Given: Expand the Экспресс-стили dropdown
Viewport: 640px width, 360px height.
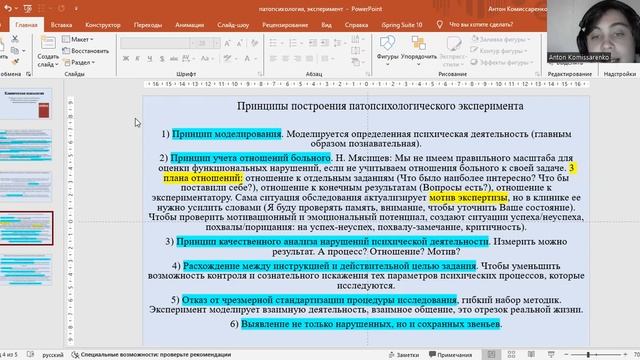Looking at the screenshot, I should point(453,51).
